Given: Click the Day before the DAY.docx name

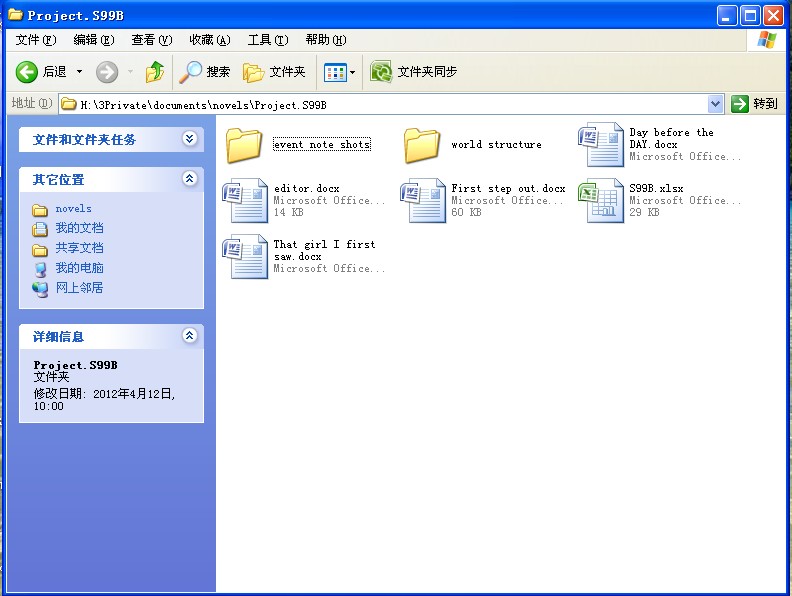Looking at the screenshot, I should tap(671, 138).
